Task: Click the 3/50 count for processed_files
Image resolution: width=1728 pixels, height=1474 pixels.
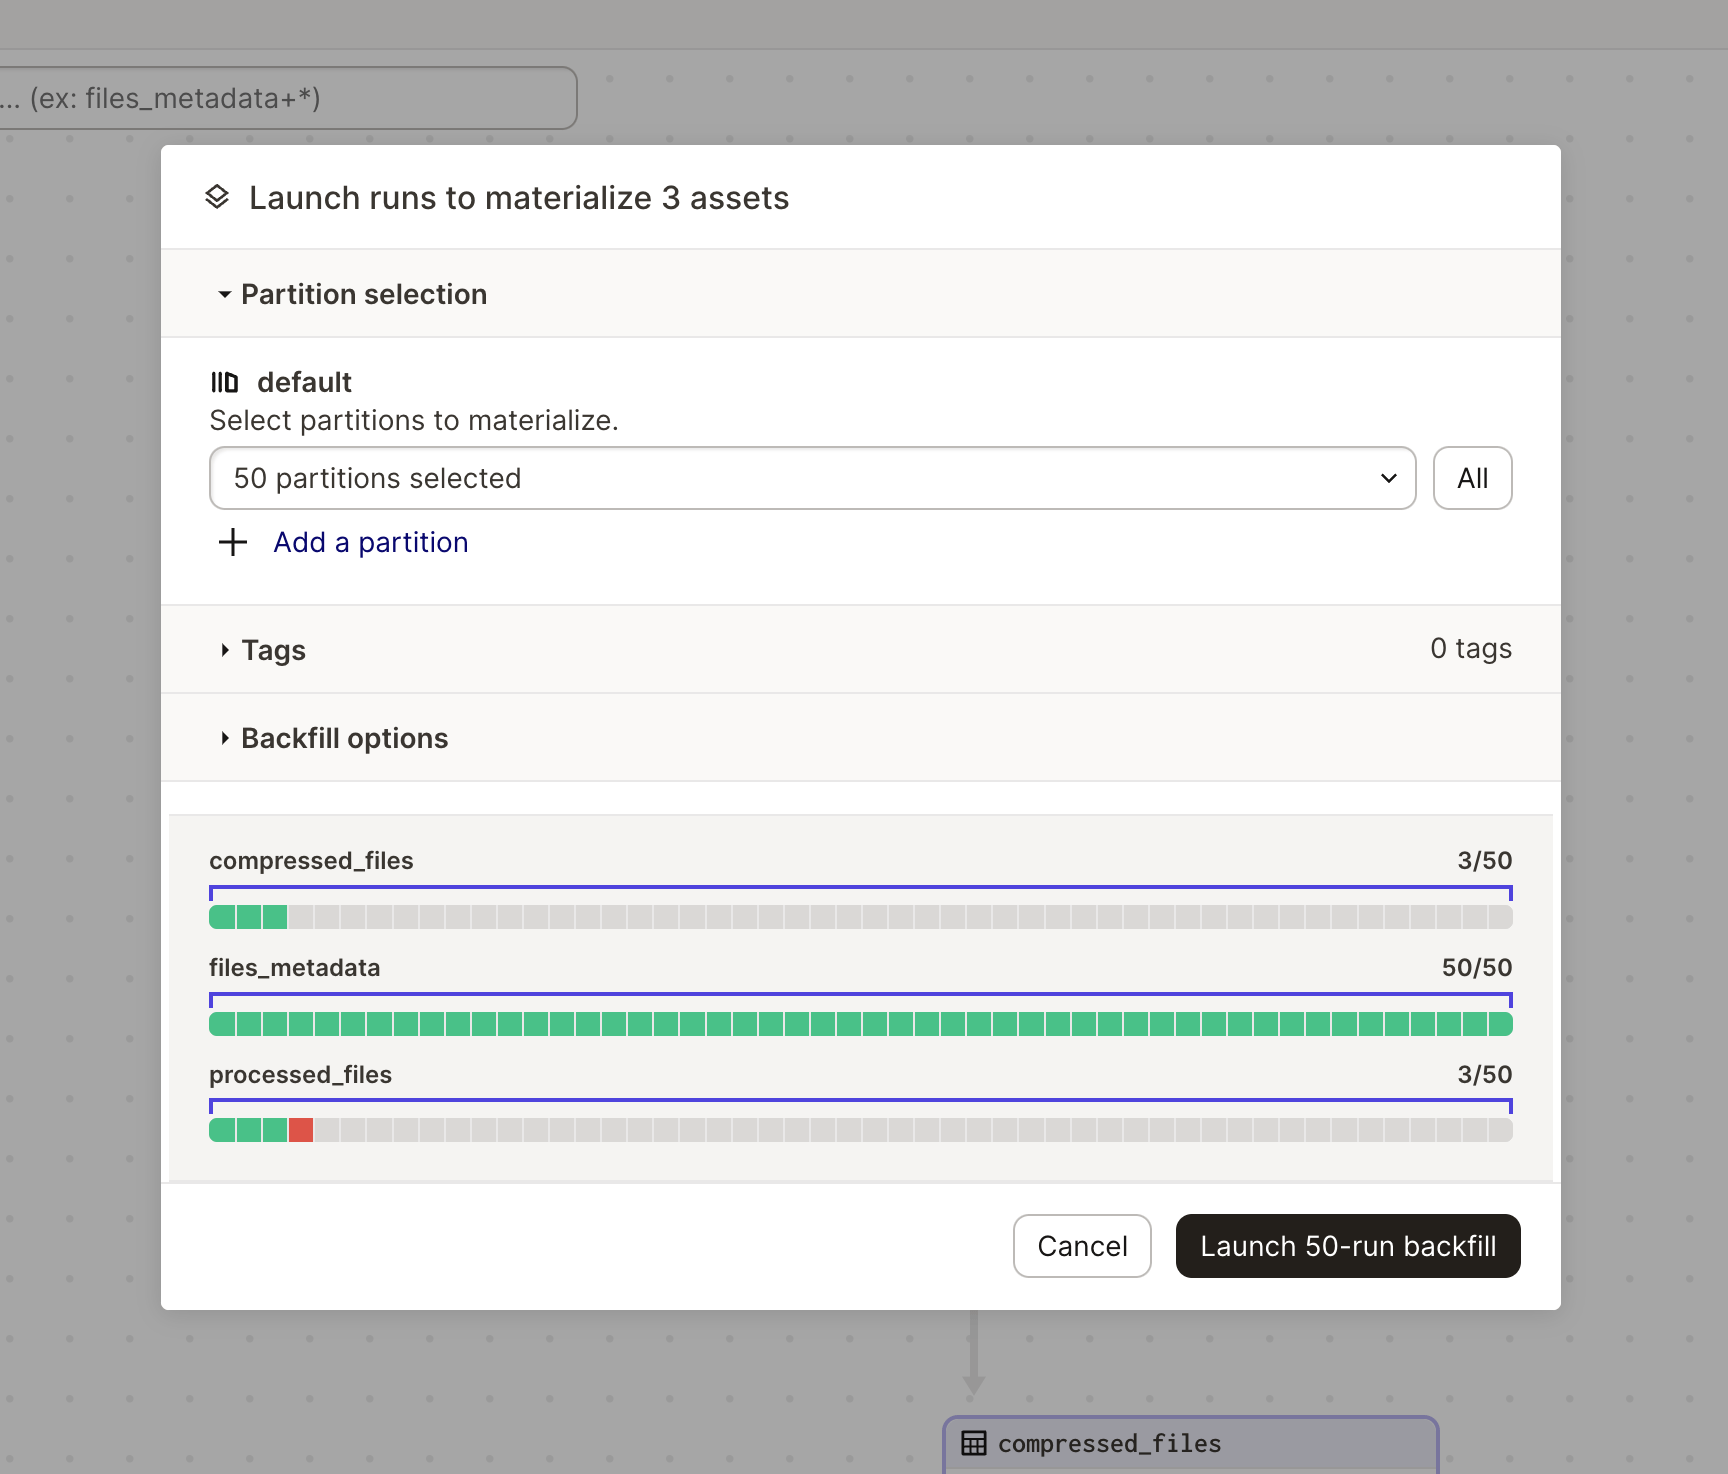Action: pos(1485,1074)
